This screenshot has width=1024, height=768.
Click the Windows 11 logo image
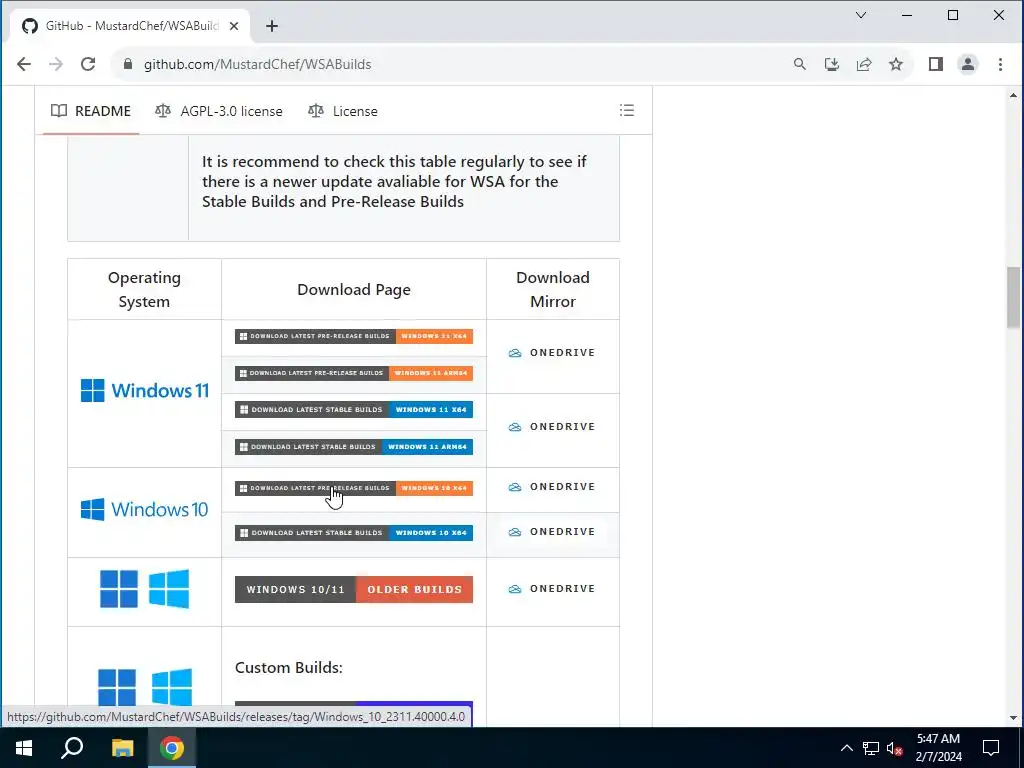pyautogui.click(x=144, y=391)
